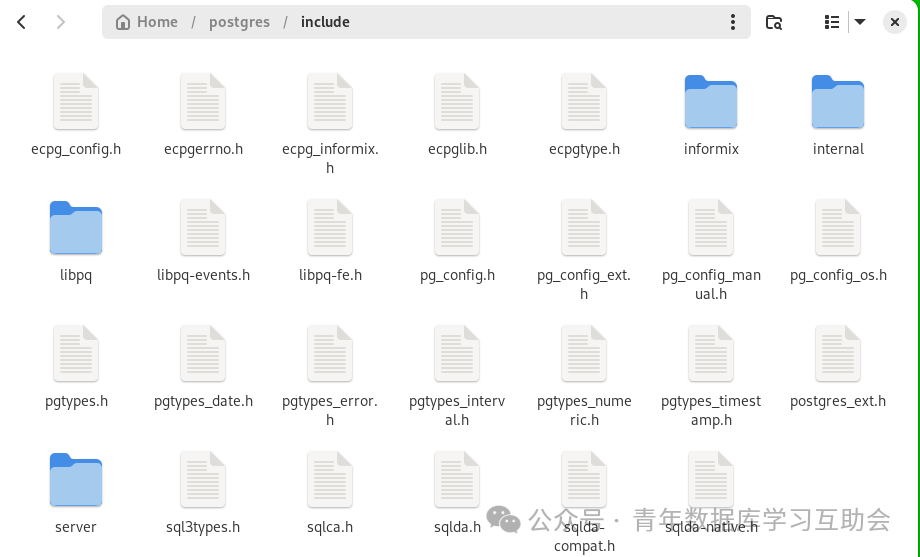Click the 'ecpglib.h' file name label
This screenshot has height=557, width=920.
click(457, 149)
